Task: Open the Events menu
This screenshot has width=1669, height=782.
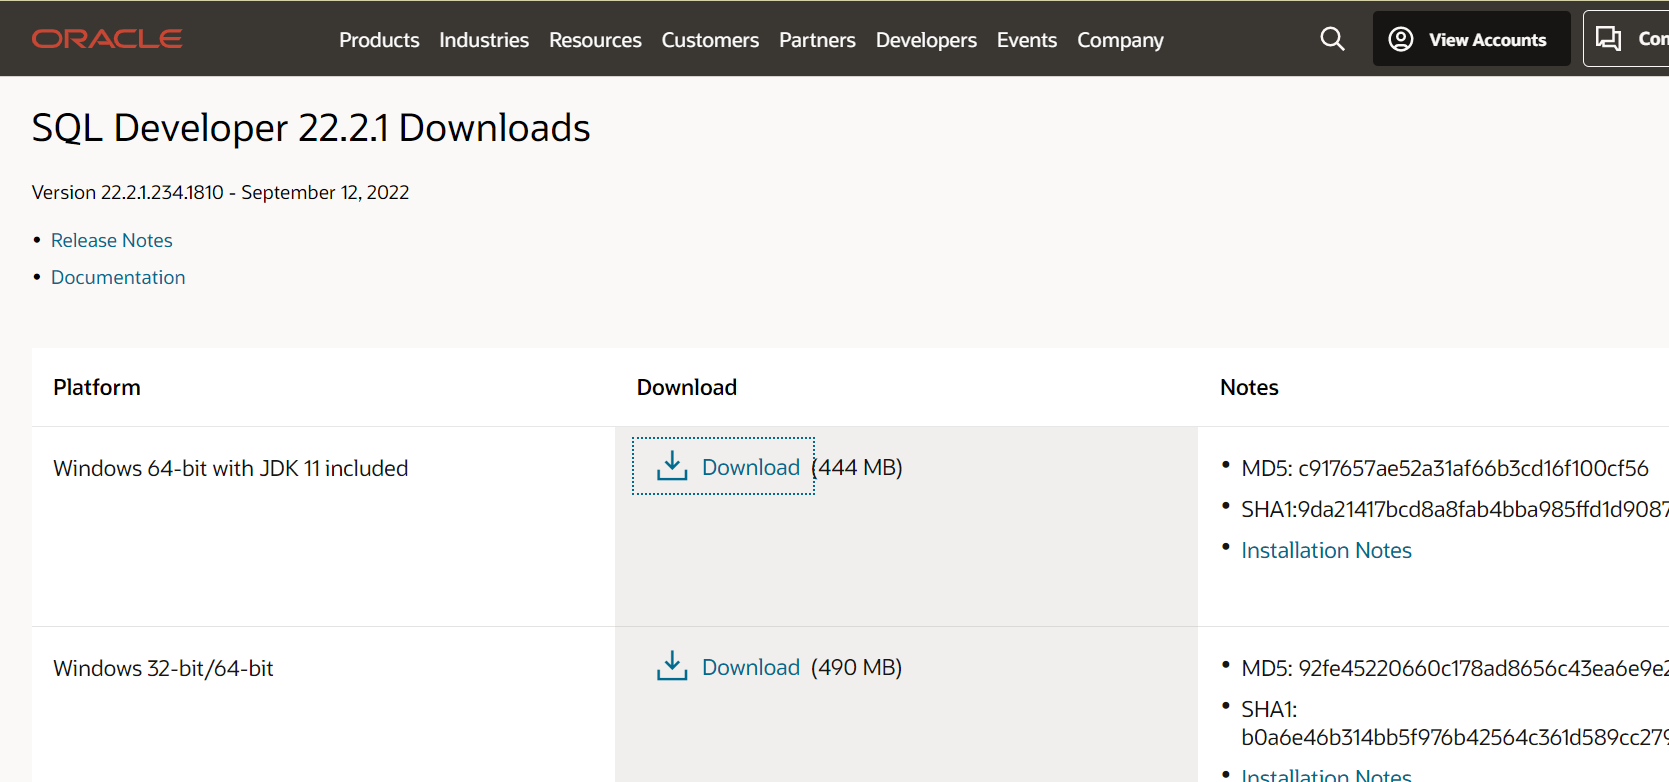Action: 1026,40
